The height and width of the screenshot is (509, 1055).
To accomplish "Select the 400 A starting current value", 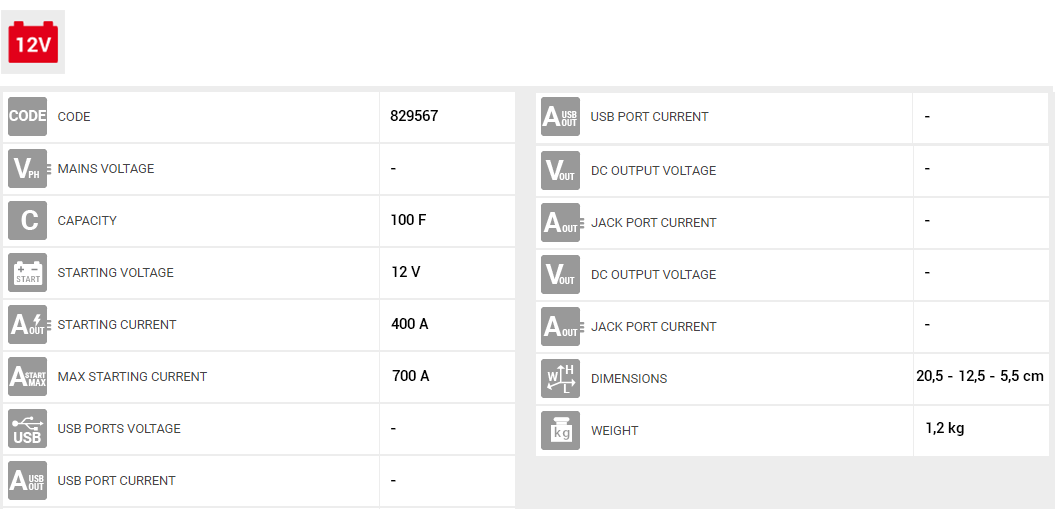I will click(410, 324).
